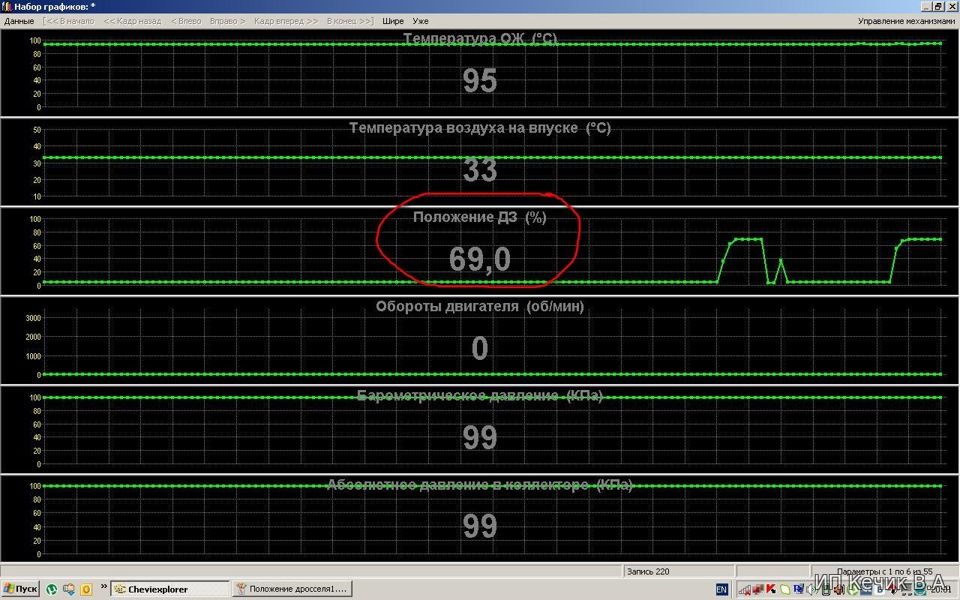Screen dimensions: 960x600
Task: Click the В конец menu item
Action: coord(350,21)
